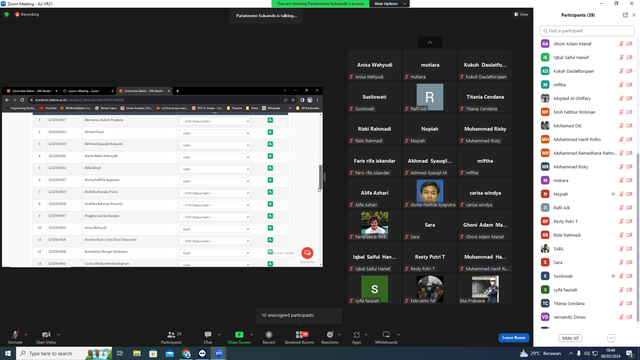Pop out the Participants panel
Image resolution: width=640 pixels, height=360 pixels.
pos(625,15)
